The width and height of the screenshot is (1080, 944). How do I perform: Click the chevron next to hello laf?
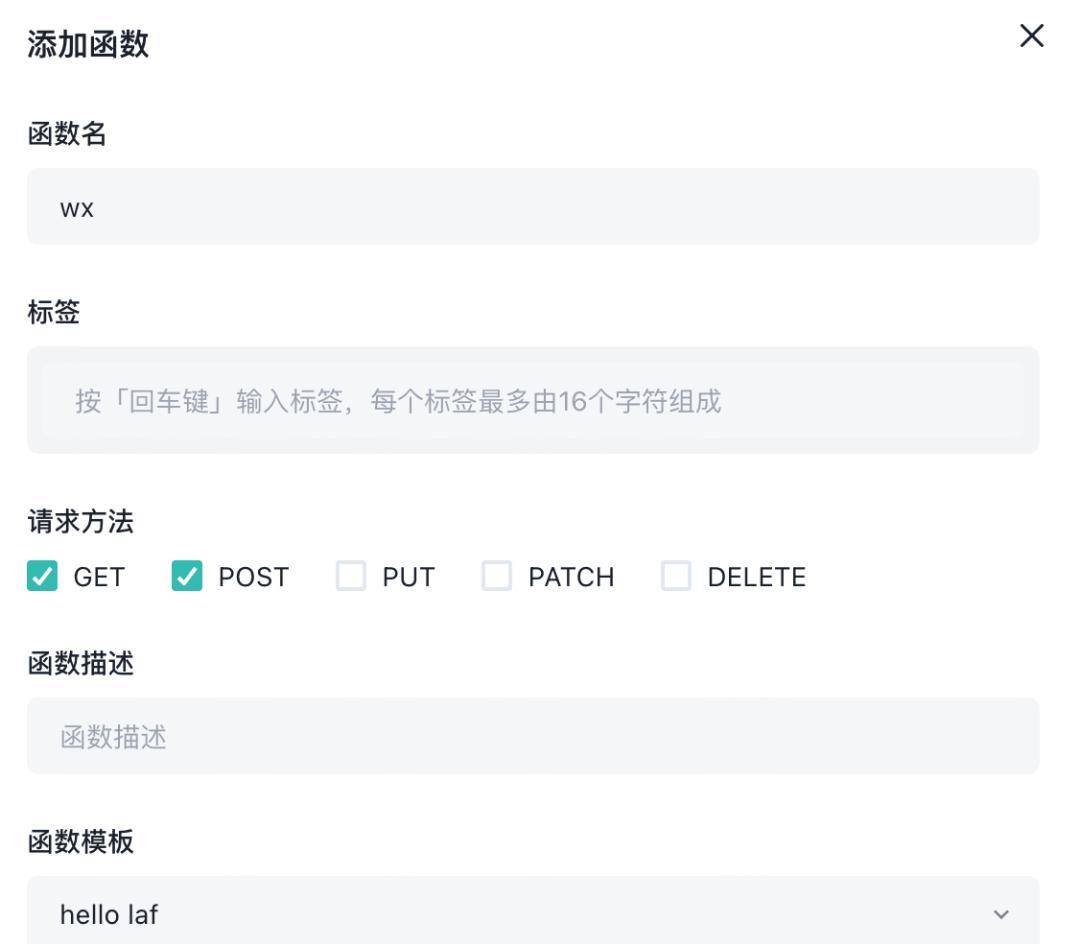tap(999, 912)
